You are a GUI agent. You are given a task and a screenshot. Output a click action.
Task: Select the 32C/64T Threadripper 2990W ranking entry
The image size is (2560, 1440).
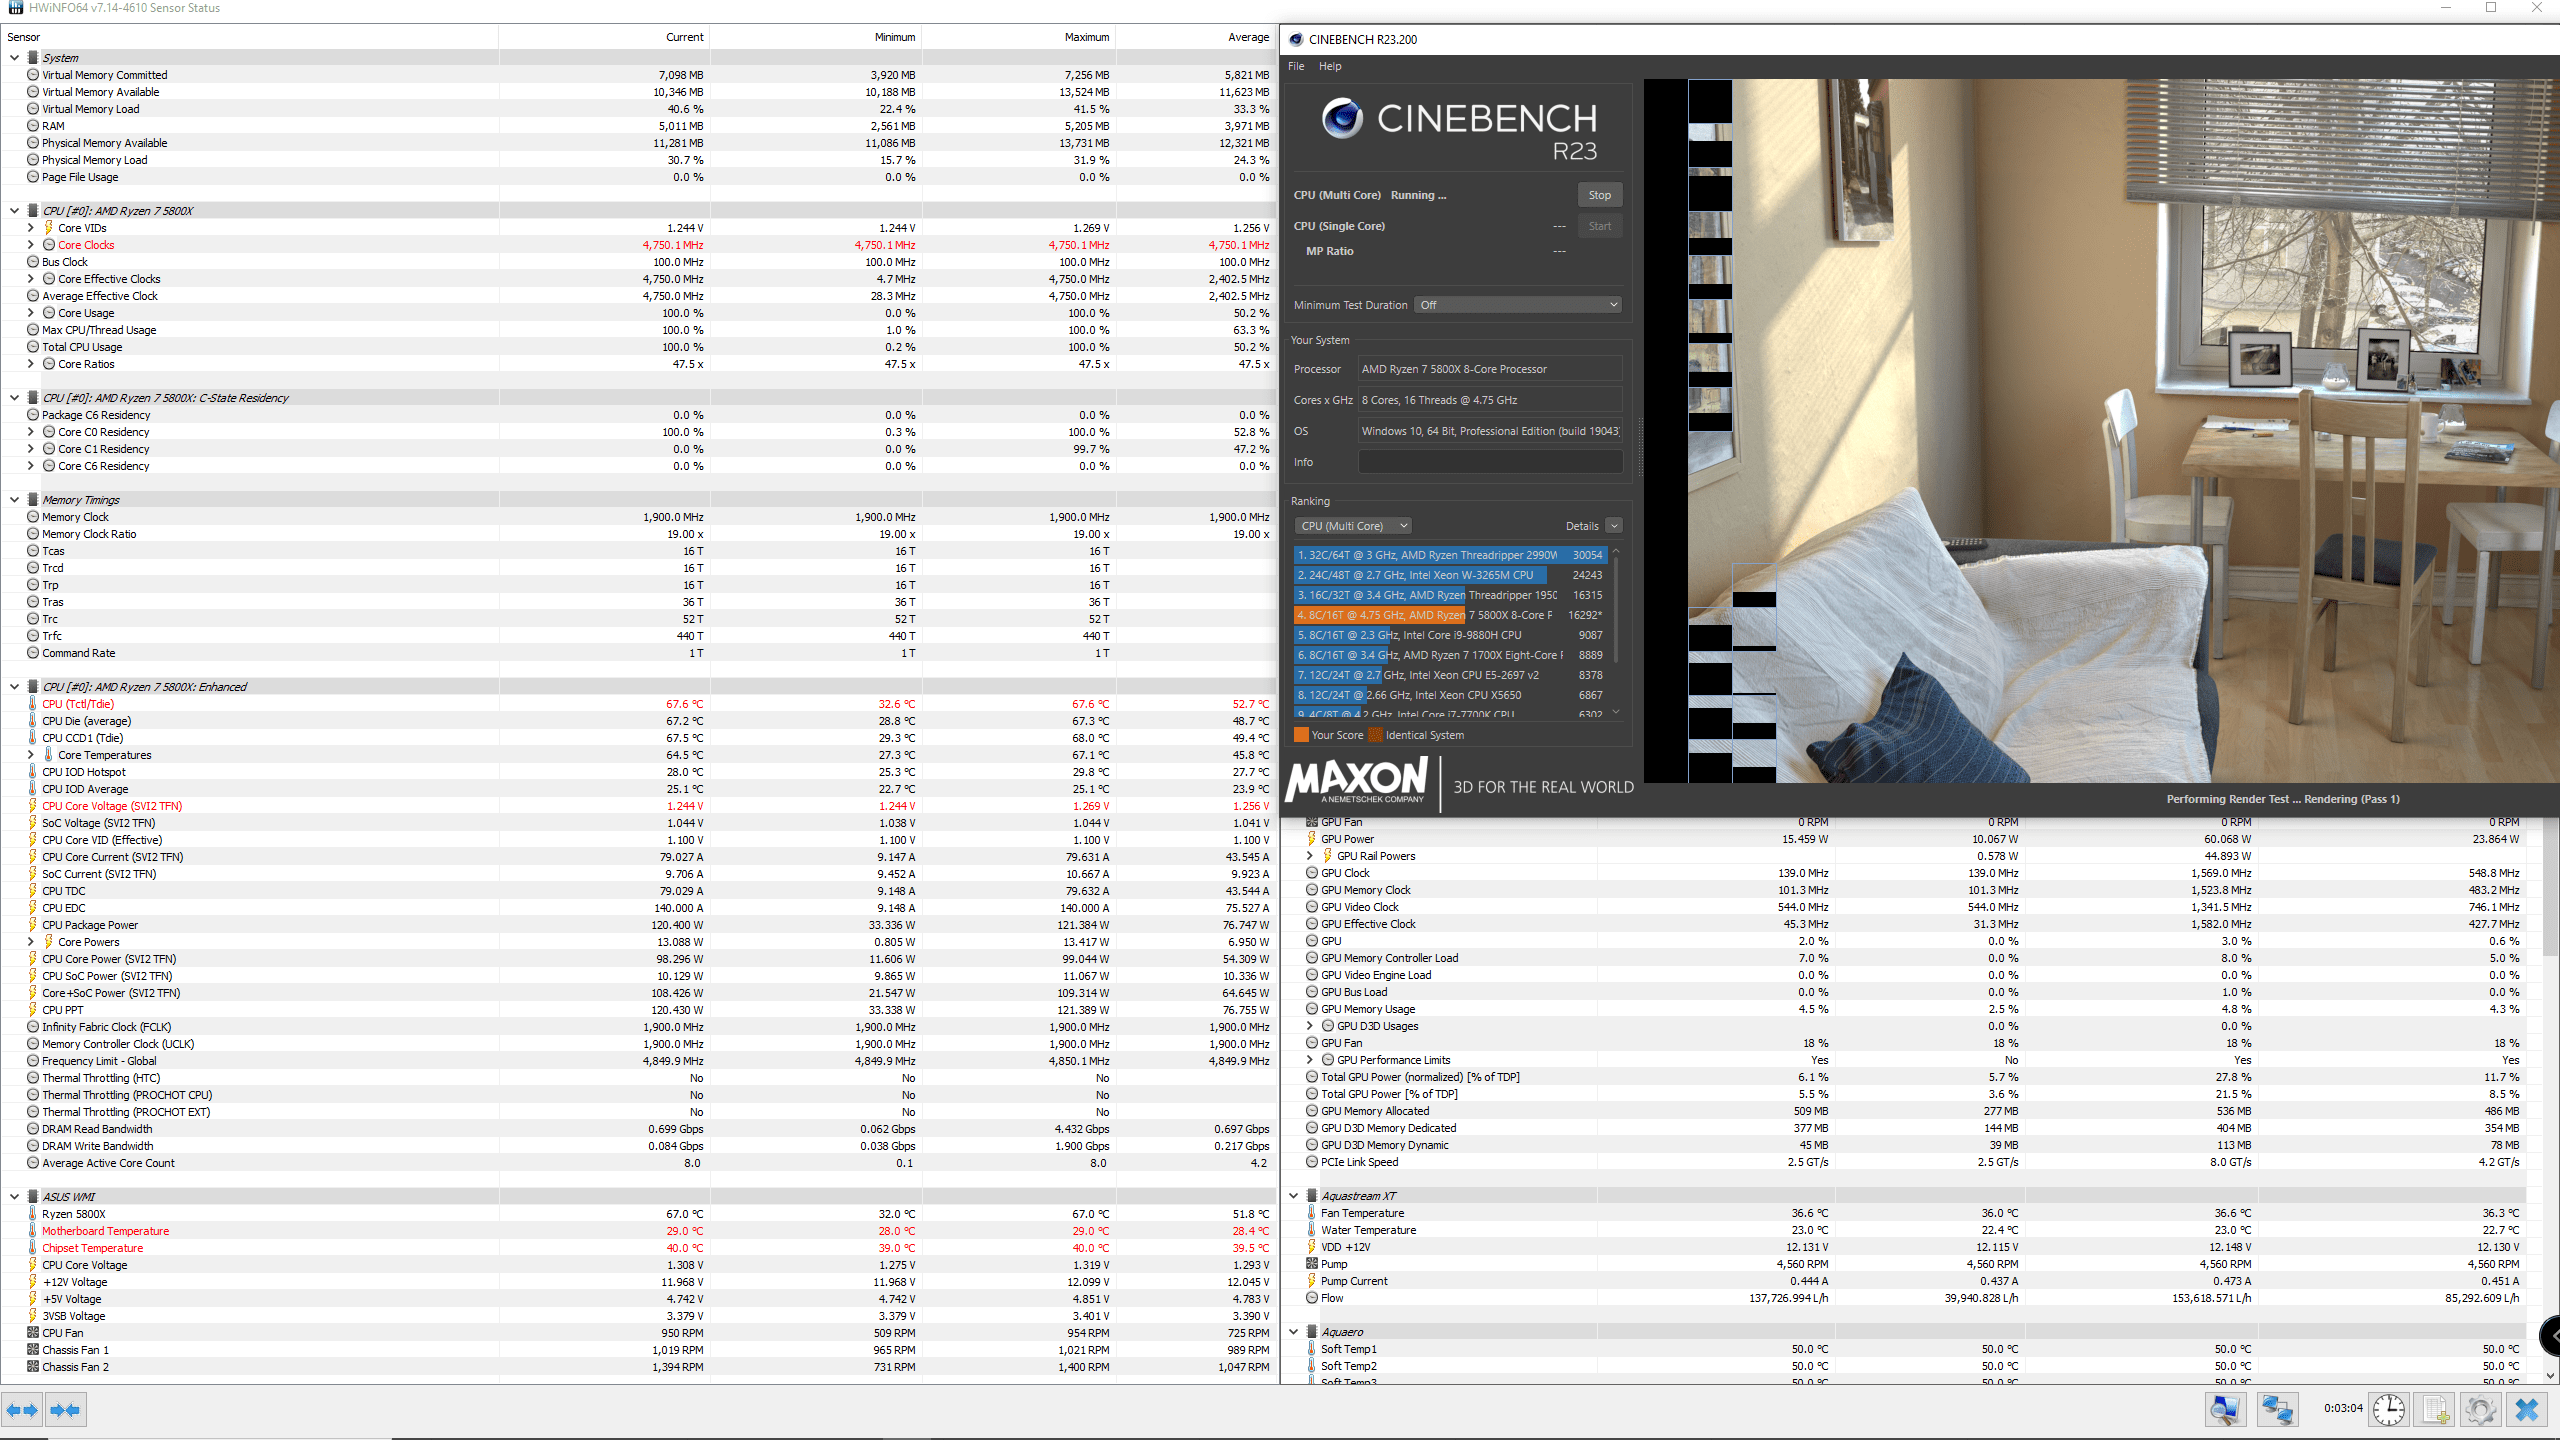pyautogui.click(x=1450, y=555)
